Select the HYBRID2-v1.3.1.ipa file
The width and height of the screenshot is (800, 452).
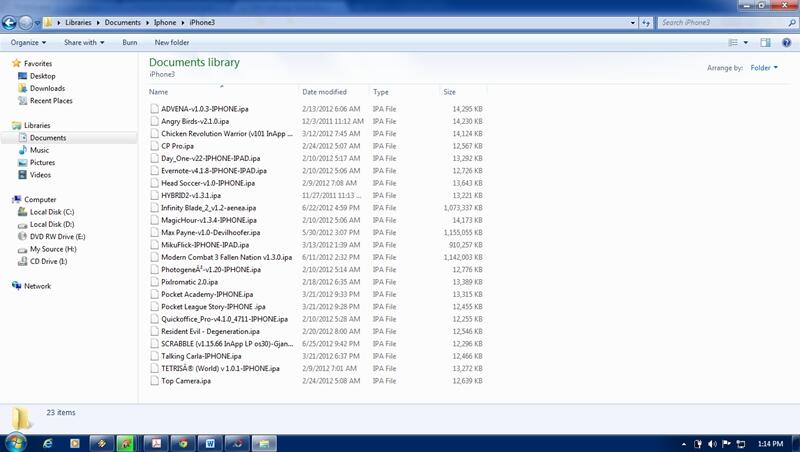point(191,195)
